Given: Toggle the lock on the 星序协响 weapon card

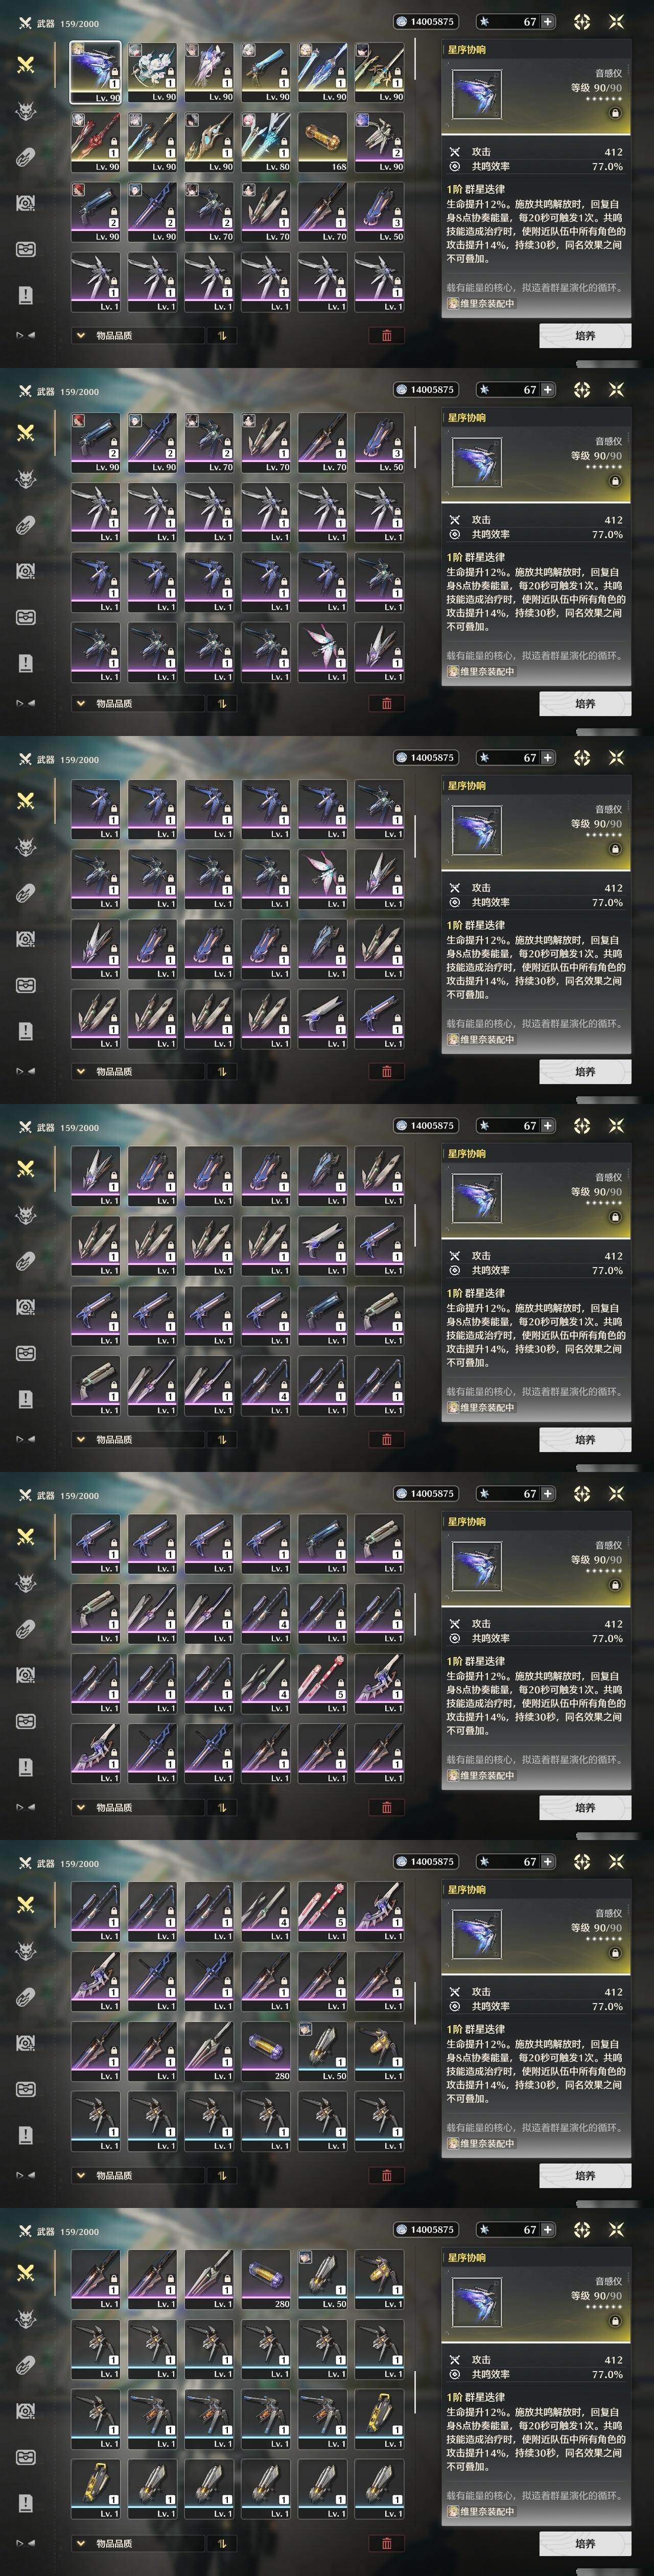Looking at the screenshot, I should click(615, 113).
